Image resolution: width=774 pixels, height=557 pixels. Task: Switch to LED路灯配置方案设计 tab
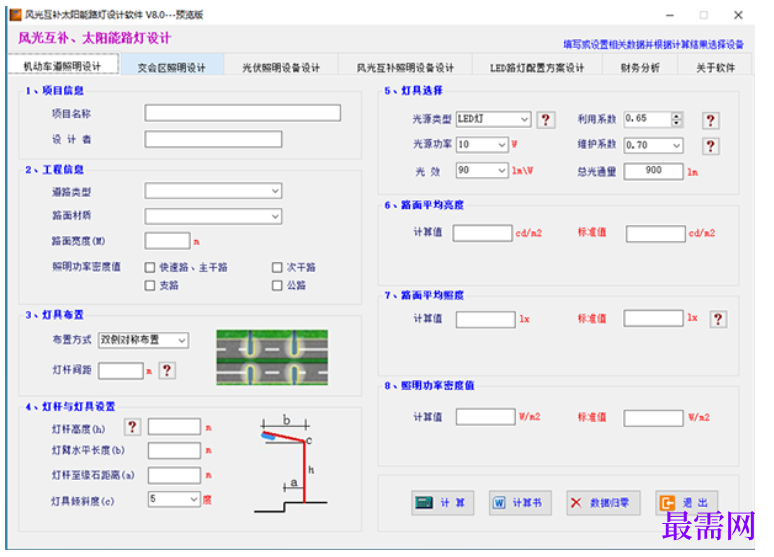(x=537, y=67)
